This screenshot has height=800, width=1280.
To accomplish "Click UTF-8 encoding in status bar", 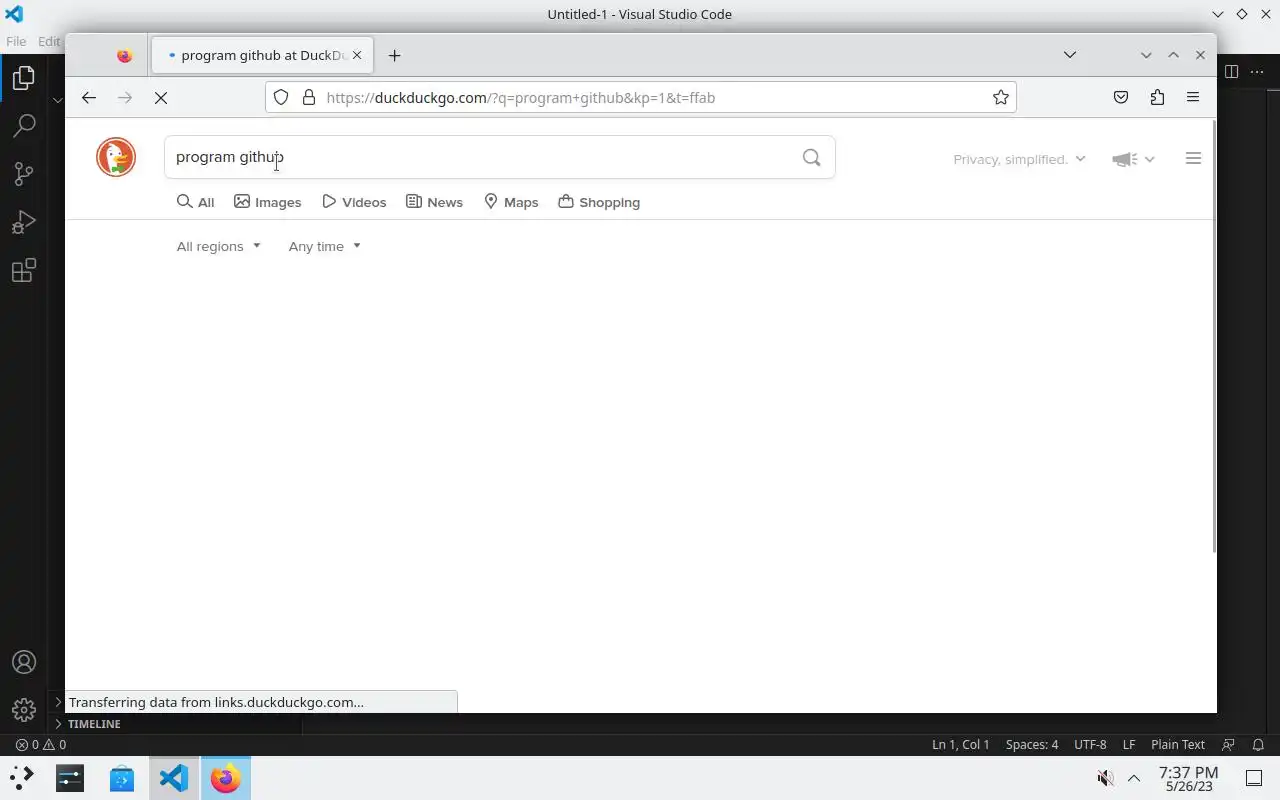I will pyautogui.click(x=1090, y=744).
